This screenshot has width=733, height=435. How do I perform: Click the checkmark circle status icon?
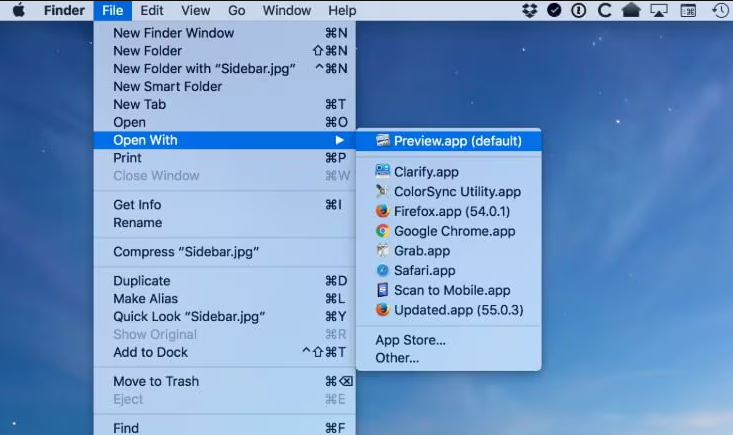click(554, 10)
